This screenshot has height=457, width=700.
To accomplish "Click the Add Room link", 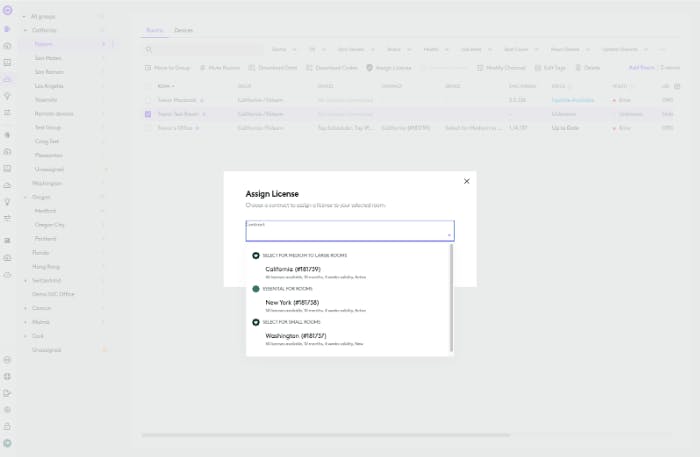I will [640, 68].
